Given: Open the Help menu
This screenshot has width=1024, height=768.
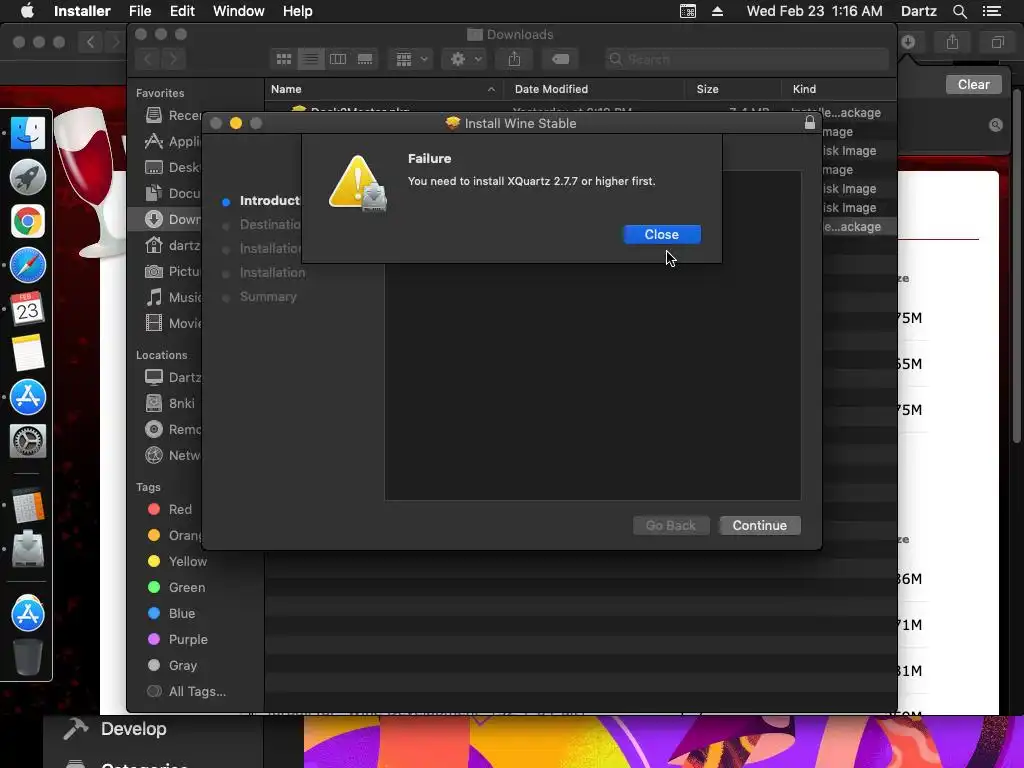Looking at the screenshot, I should (x=297, y=11).
